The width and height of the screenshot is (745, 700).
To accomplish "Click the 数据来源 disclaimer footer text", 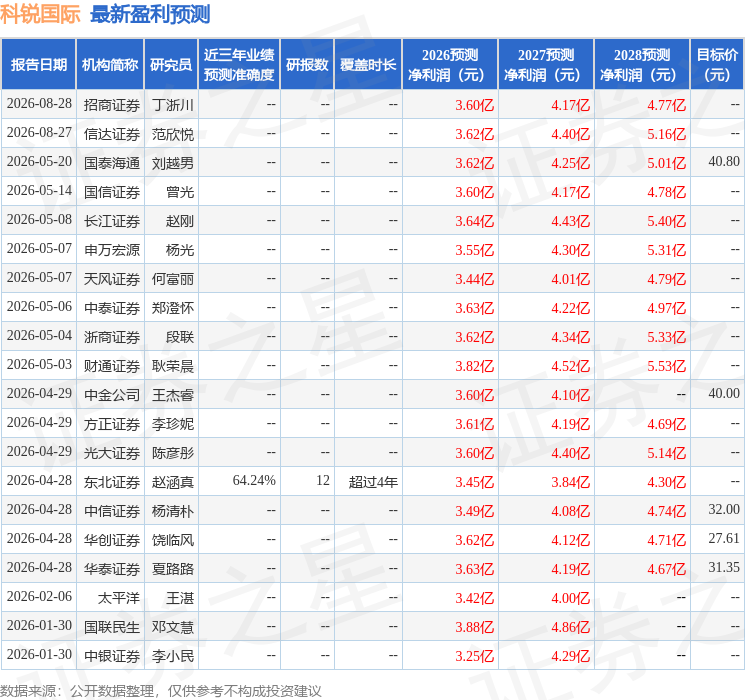I will (161, 691).
